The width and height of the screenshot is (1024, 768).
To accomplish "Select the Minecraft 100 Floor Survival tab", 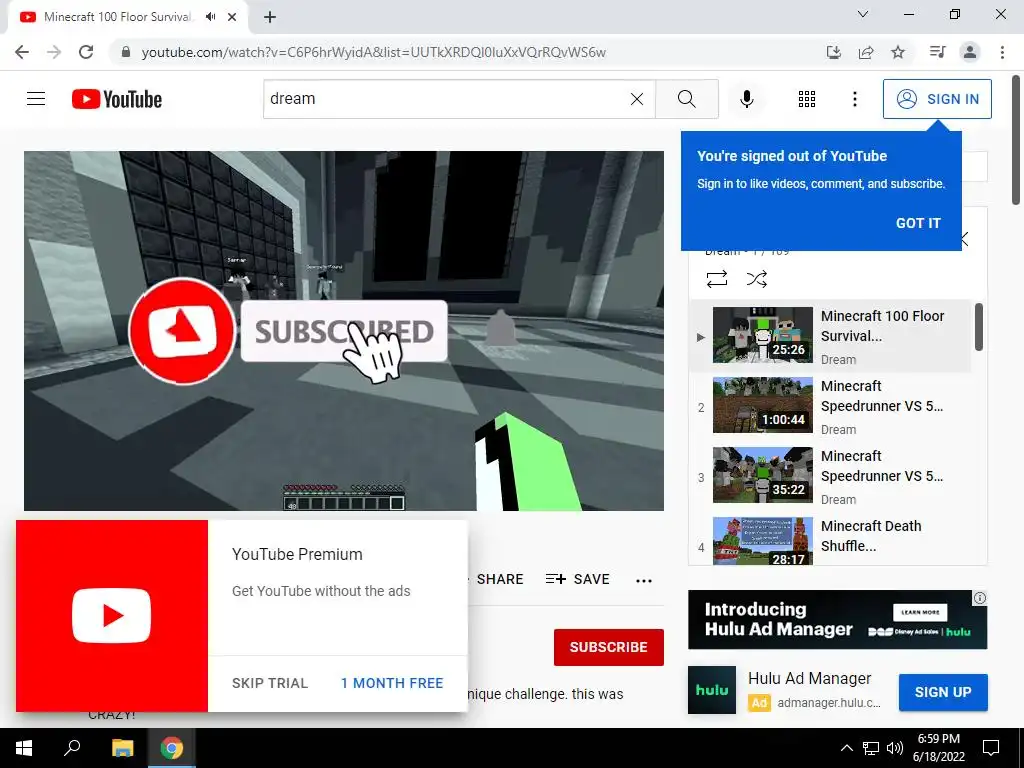I will pyautogui.click(x=127, y=17).
